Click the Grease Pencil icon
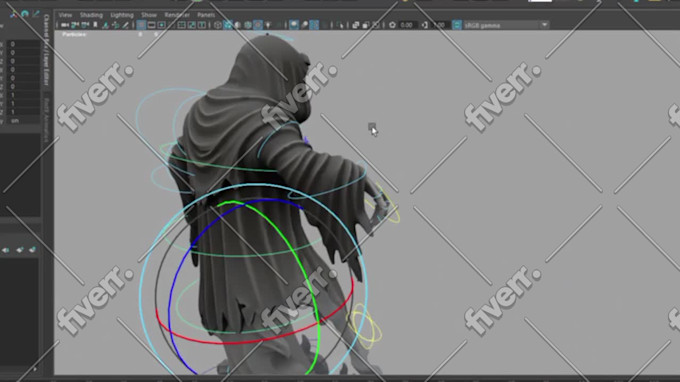Image resolution: width=680 pixels, height=382 pixels. tap(126, 25)
